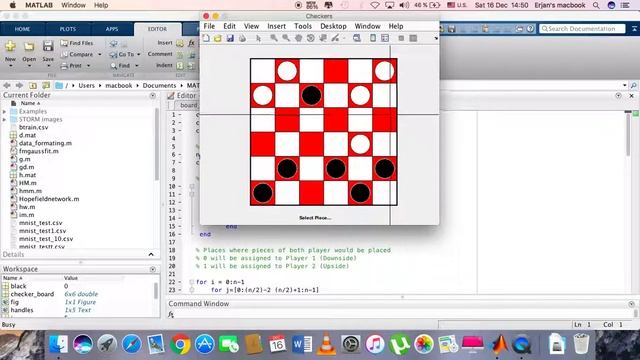Open Chrome from the Dock
This screenshot has height=360, width=640.
click(x=180, y=344)
